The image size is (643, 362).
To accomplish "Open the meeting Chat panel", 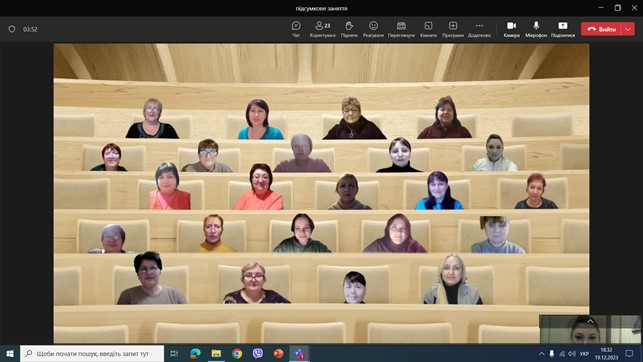I will pyautogui.click(x=296, y=29).
